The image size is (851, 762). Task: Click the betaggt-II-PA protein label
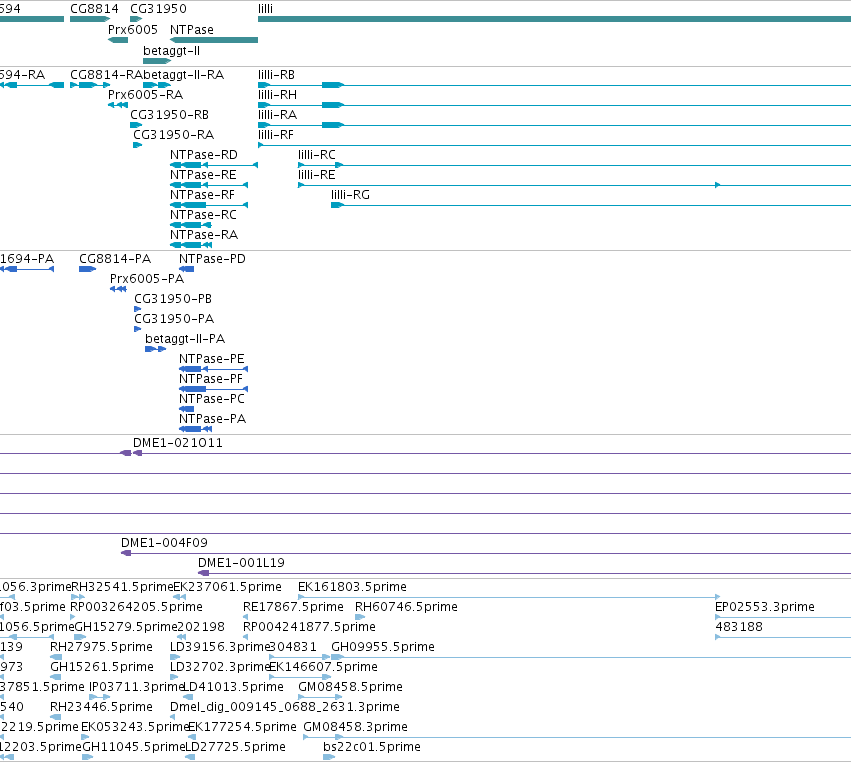point(185,339)
